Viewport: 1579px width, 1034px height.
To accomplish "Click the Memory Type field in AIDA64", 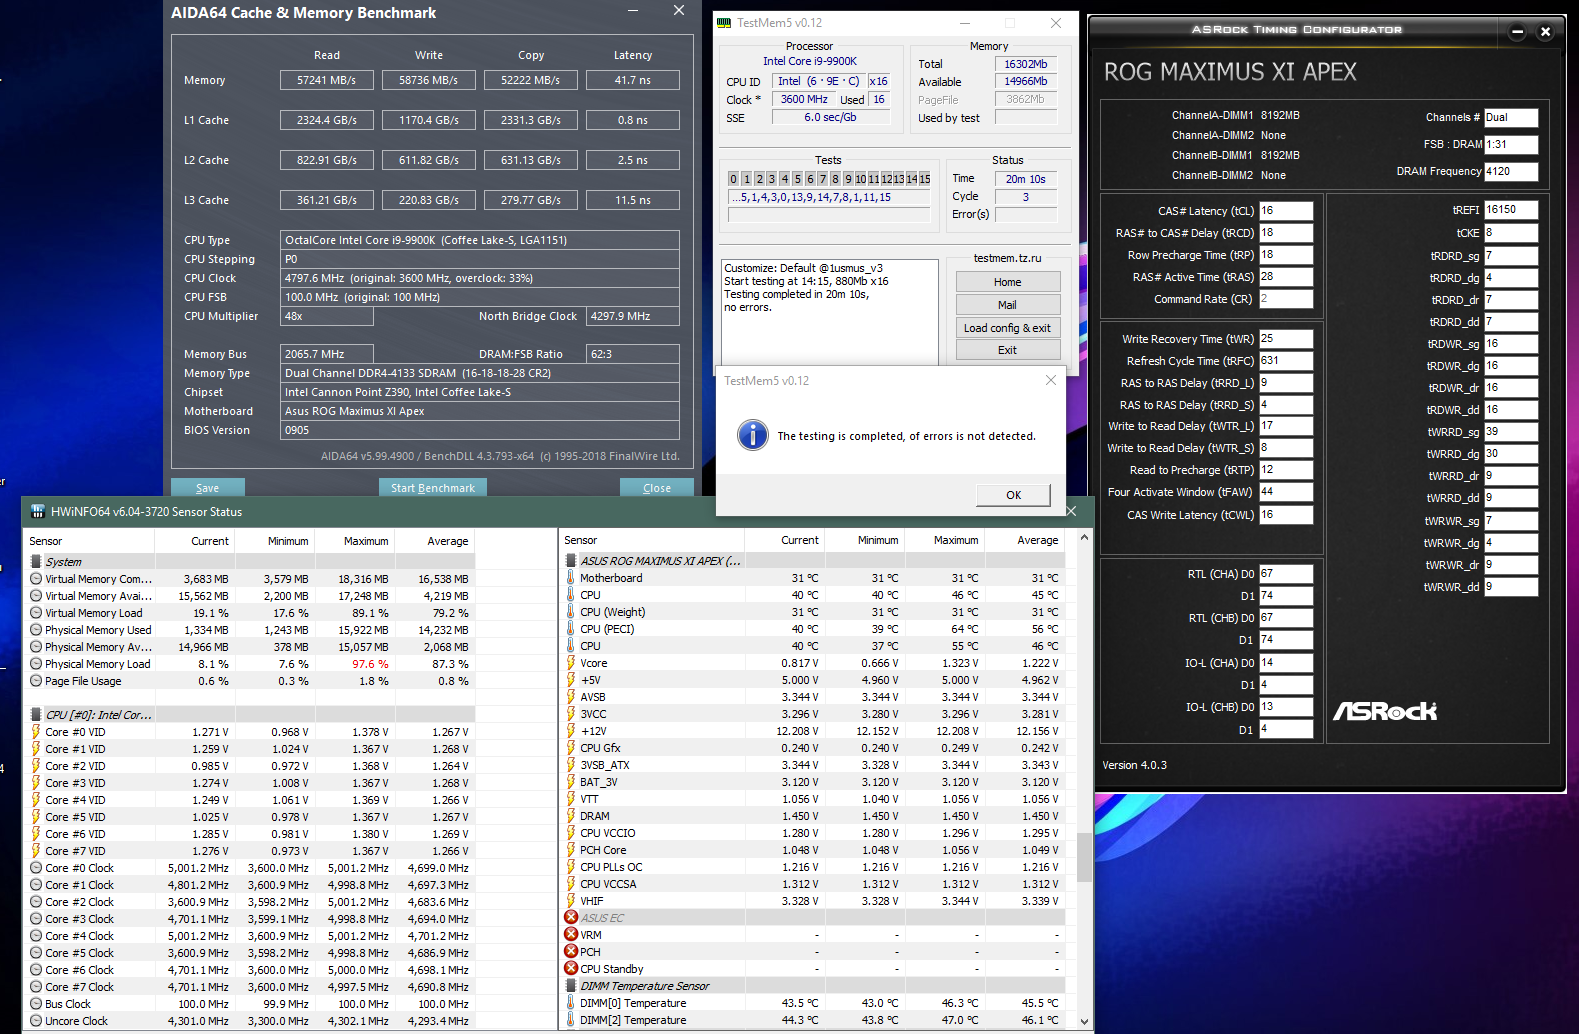I will tap(480, 373).
